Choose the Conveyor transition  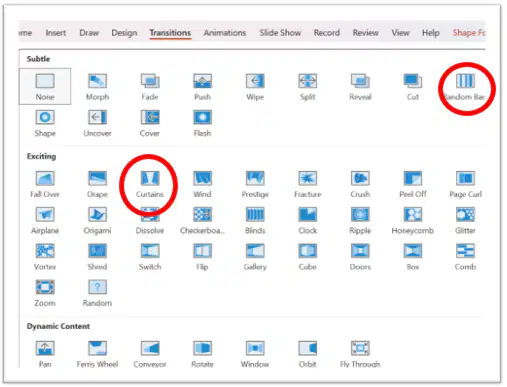[x=150, y=354]
